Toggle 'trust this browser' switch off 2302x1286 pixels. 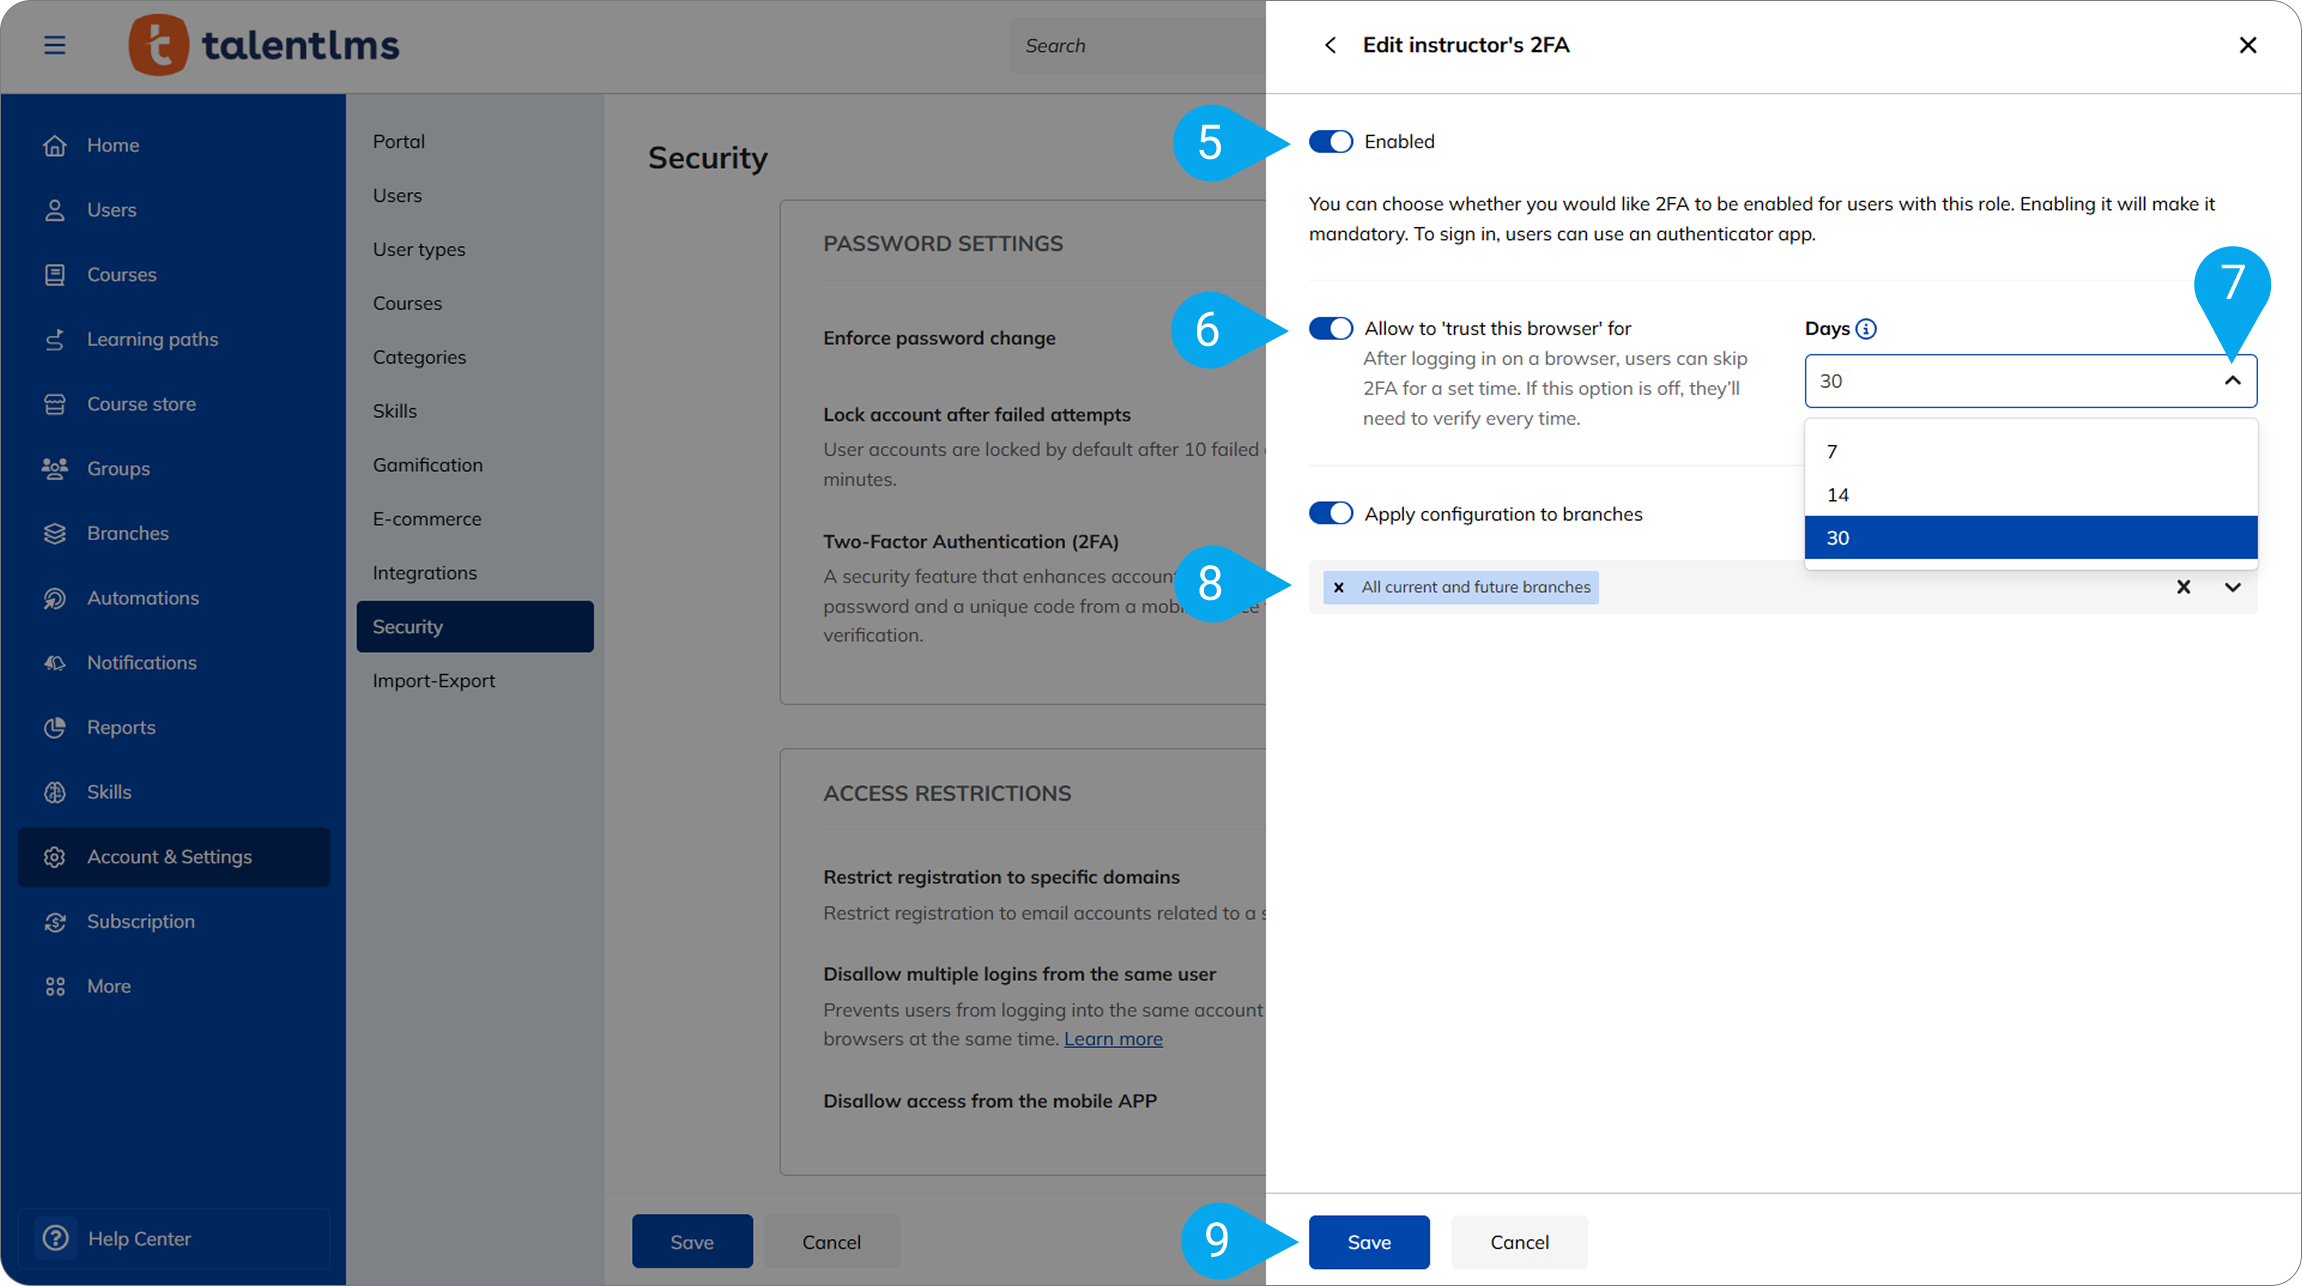(1331, 329)
